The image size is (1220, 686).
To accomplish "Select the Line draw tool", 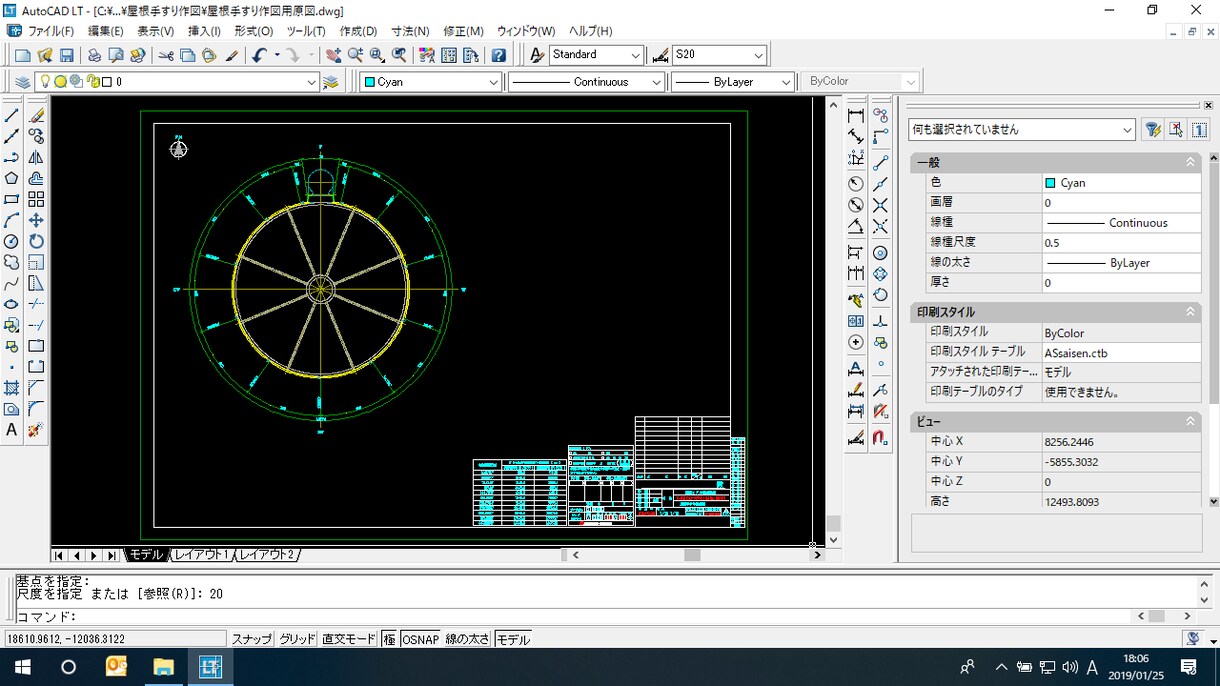I will 12,115.
